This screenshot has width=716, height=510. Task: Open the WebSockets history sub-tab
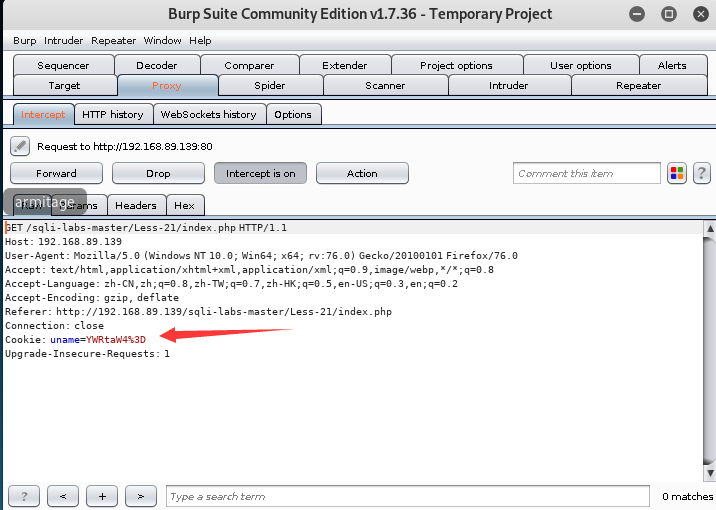click(209, 114)
